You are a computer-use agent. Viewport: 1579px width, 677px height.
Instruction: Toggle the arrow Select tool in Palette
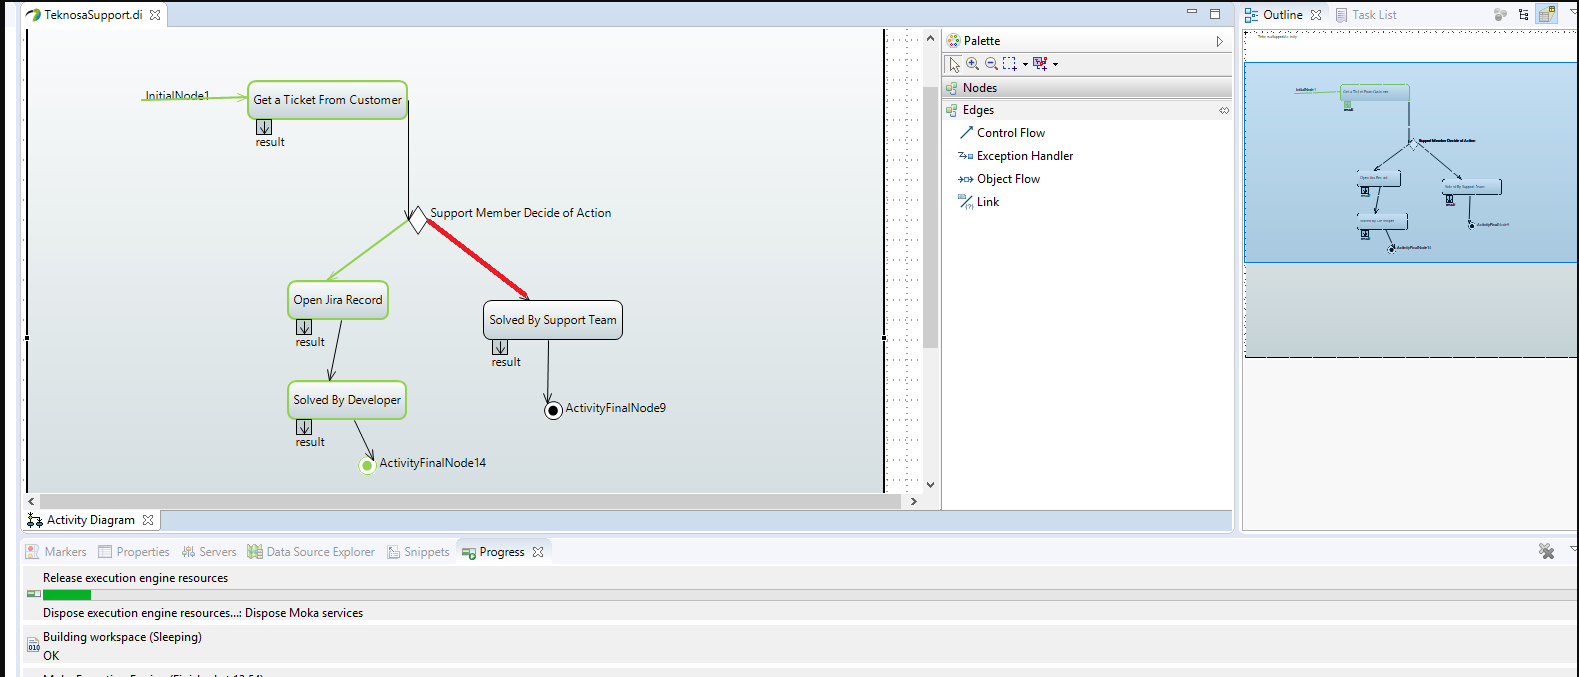coord(954,64)
